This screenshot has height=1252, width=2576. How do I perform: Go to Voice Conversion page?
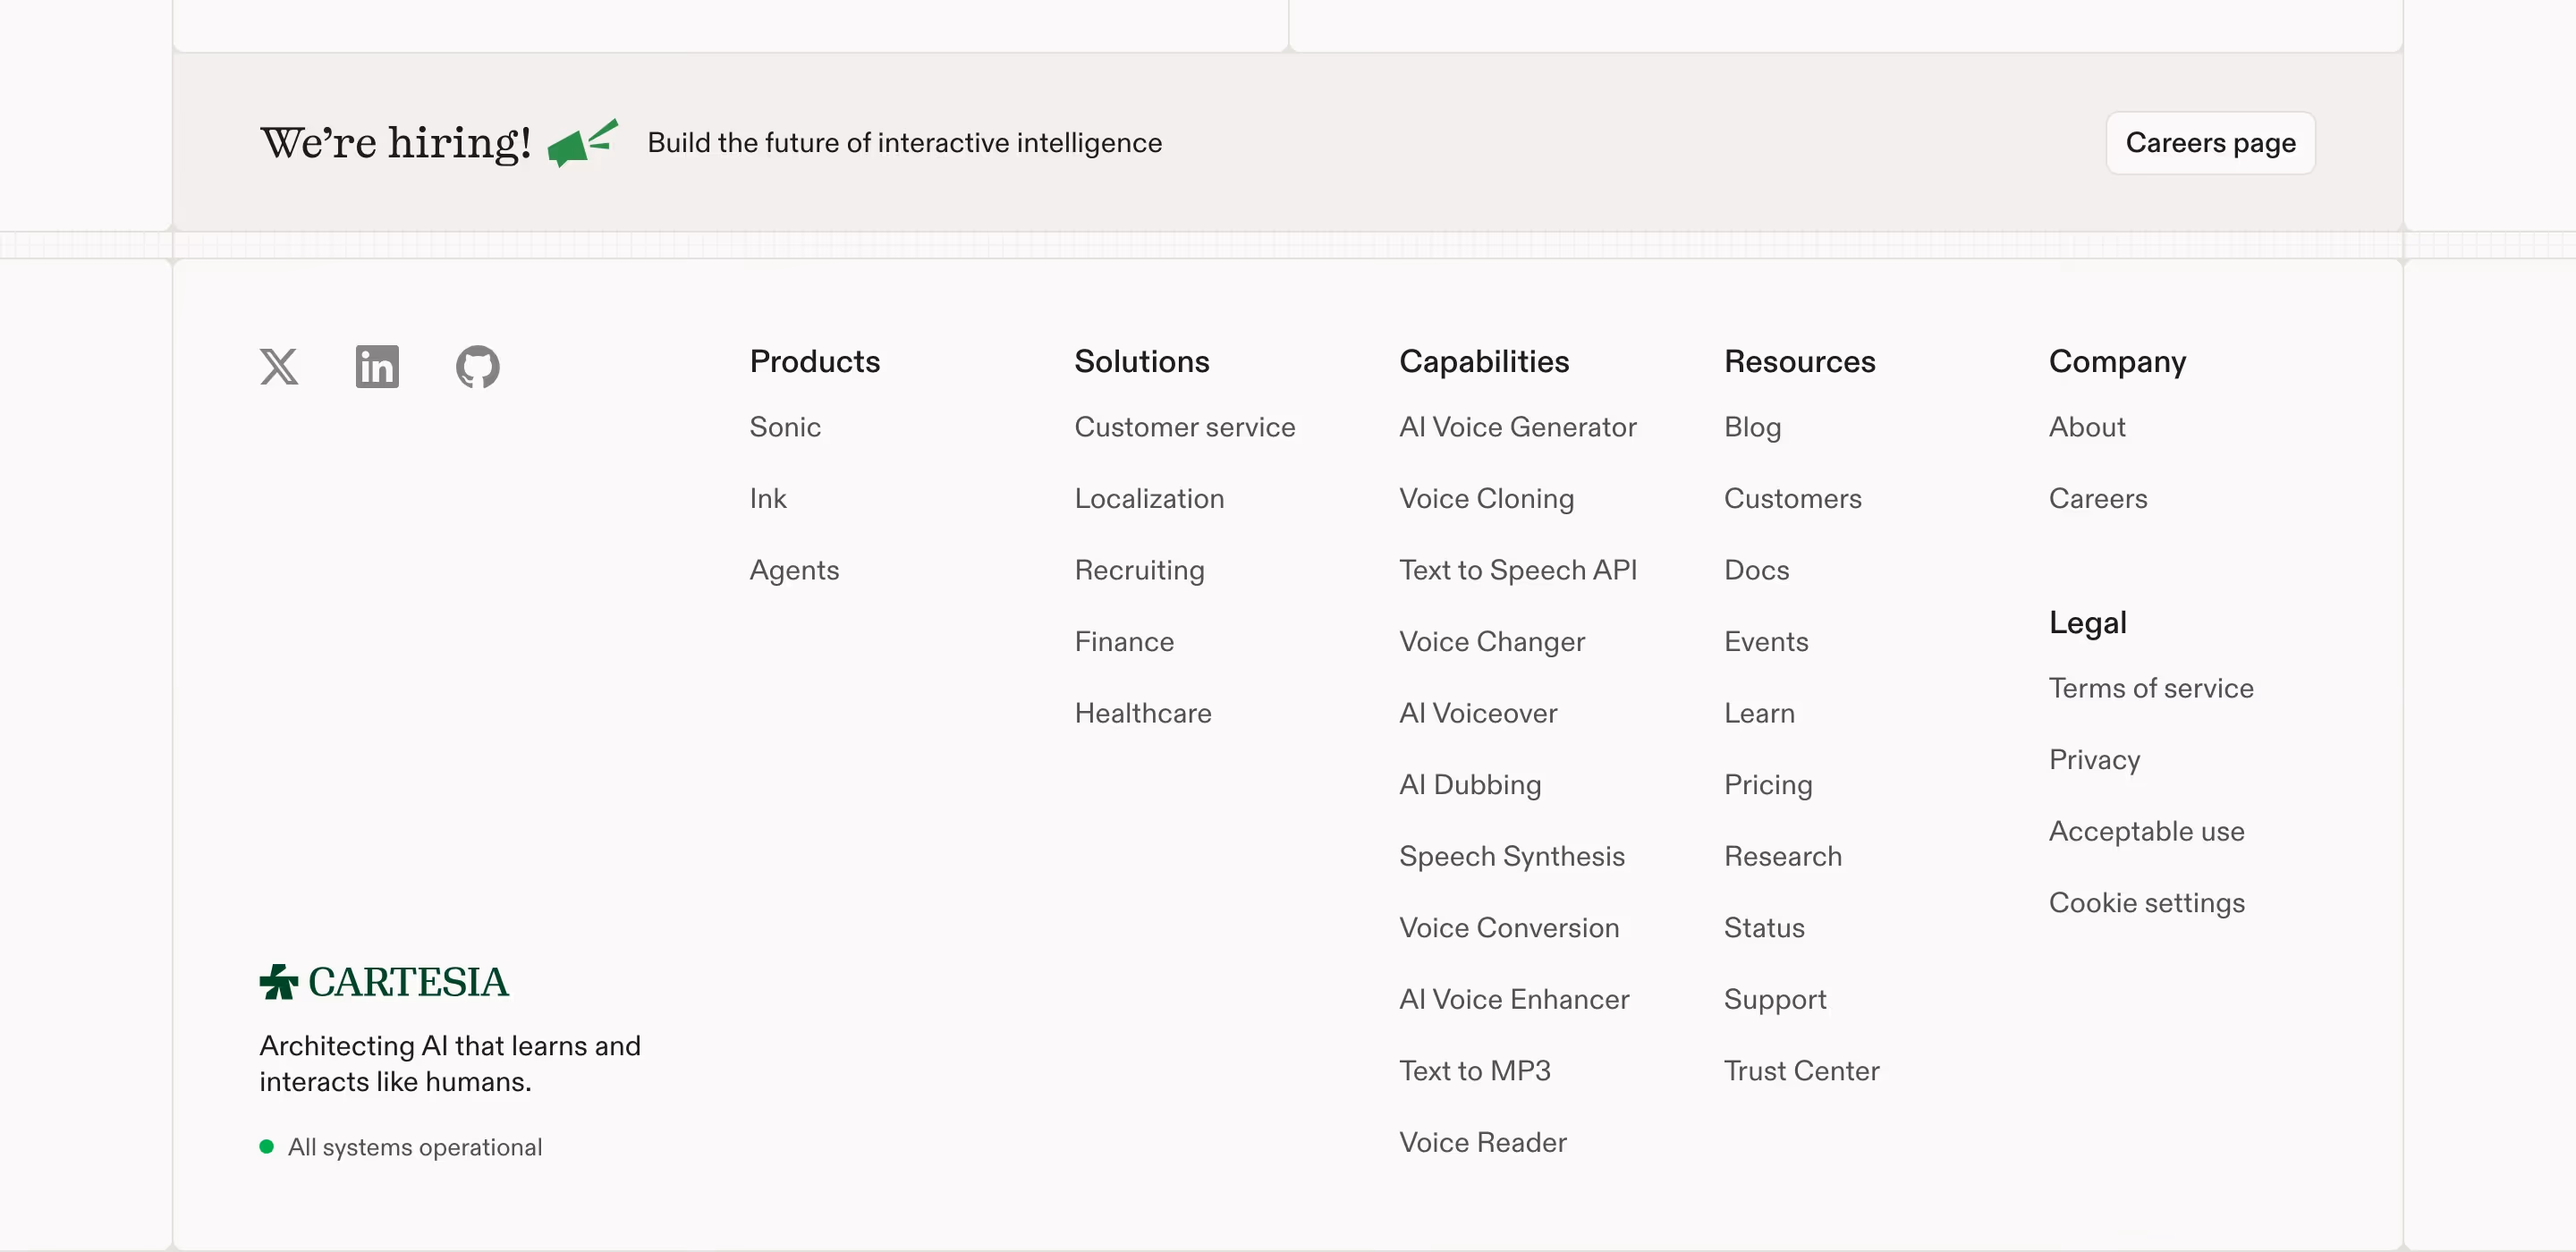[x=1509, y=927]
